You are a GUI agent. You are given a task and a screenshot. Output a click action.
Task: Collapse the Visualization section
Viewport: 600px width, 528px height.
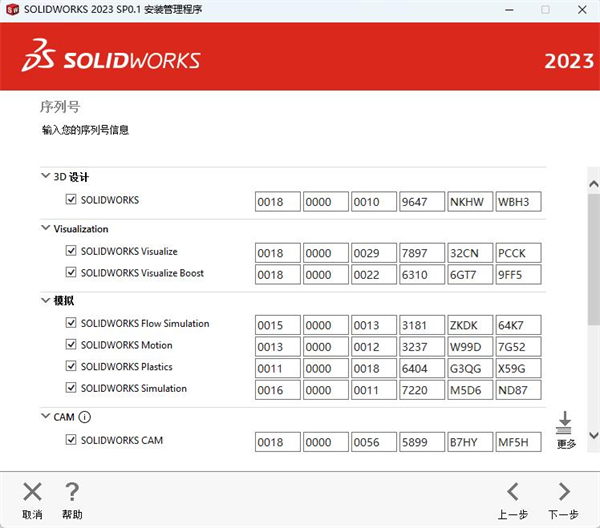pos(45,228)
